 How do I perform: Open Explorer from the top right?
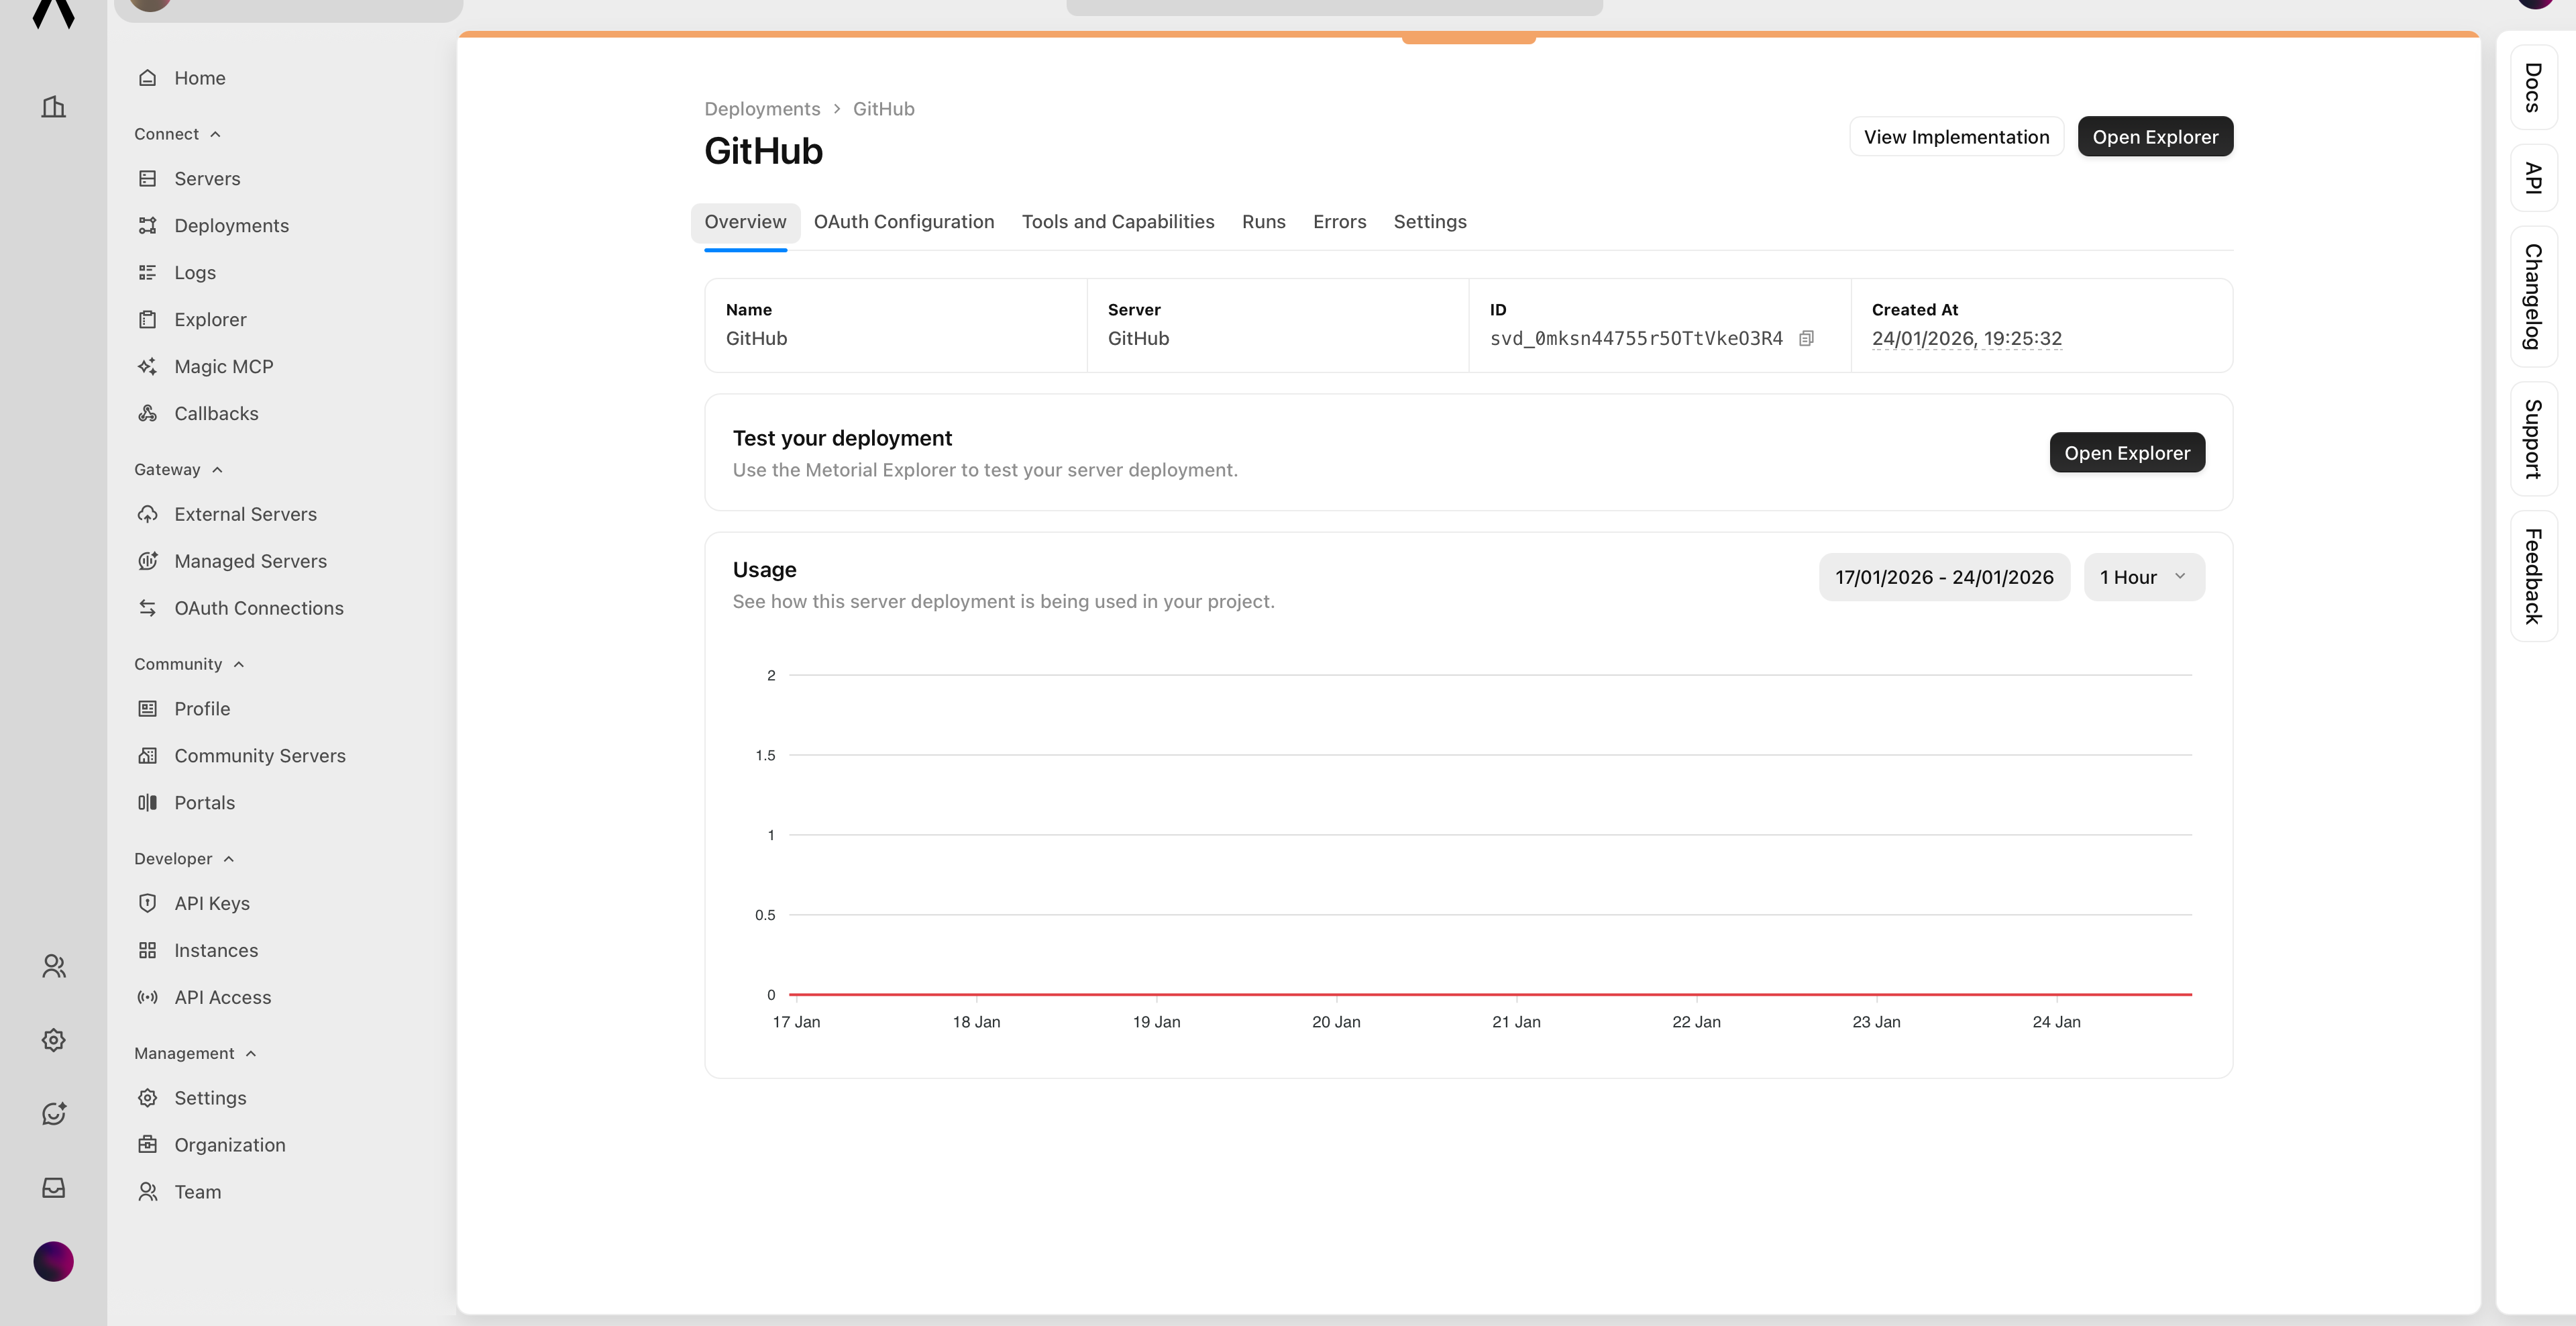[x=2155, y=136]
